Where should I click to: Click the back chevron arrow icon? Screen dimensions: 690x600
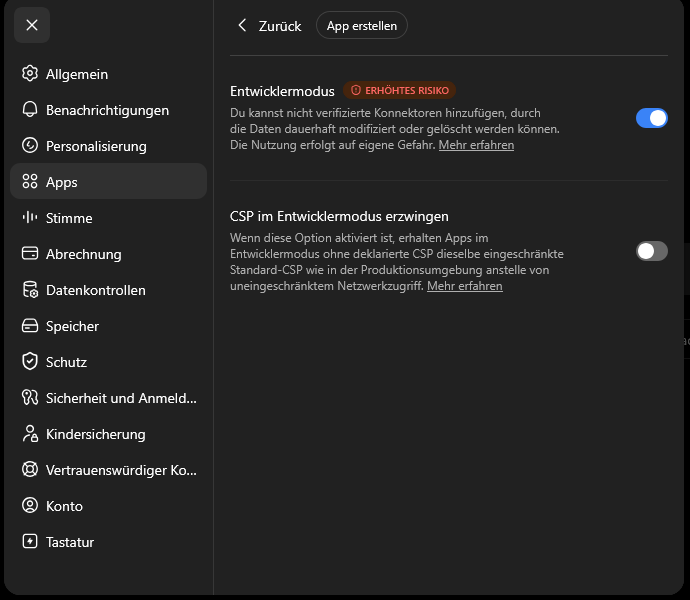point(242,26)
